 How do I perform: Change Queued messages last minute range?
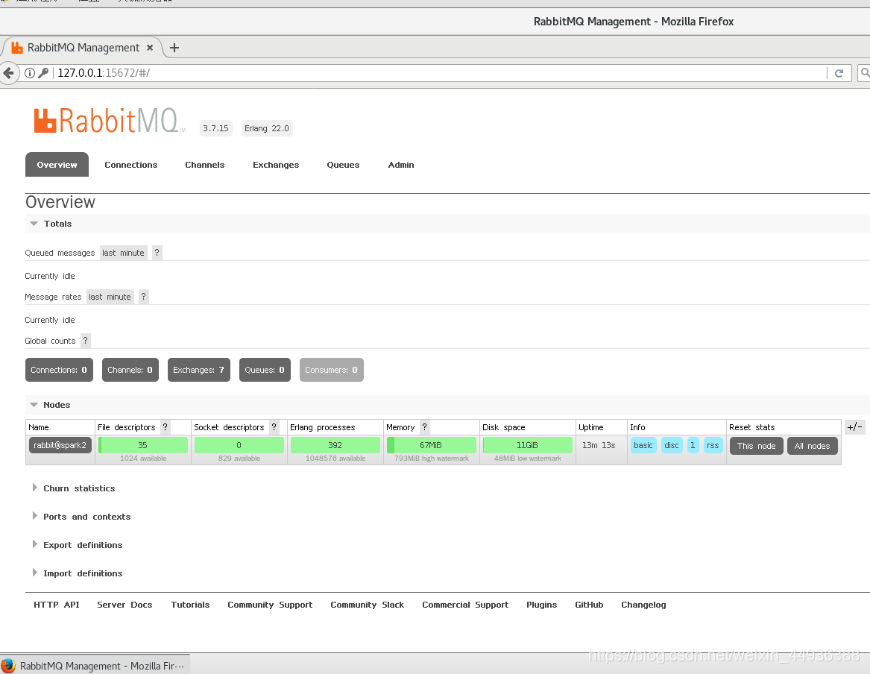124,252
